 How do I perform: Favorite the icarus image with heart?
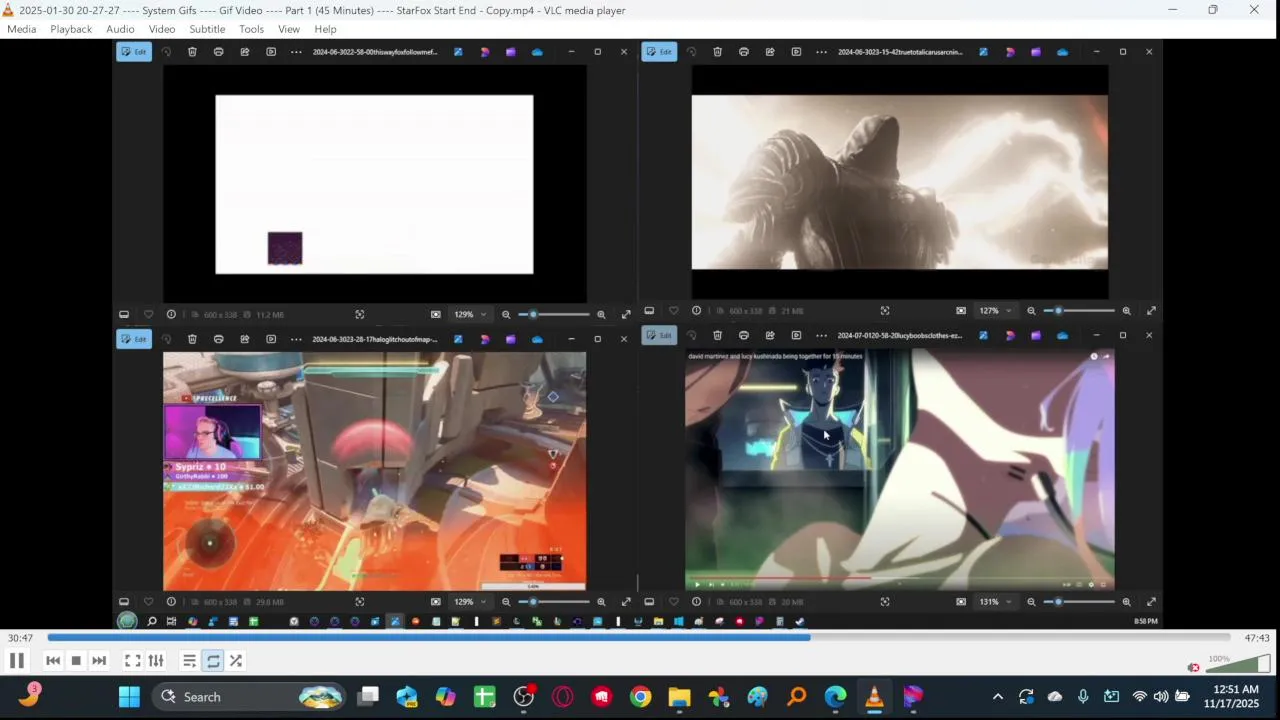(673, 311)
